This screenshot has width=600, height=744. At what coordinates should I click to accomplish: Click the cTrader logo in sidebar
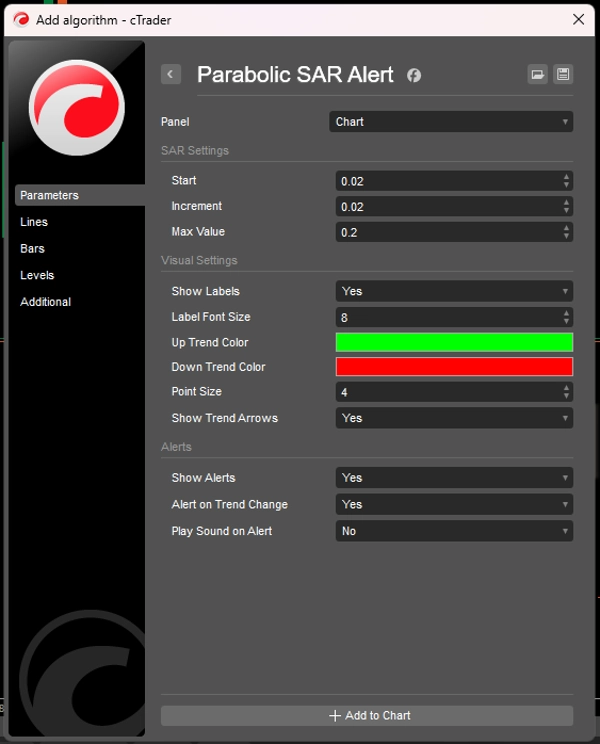[x=77, y=108]
